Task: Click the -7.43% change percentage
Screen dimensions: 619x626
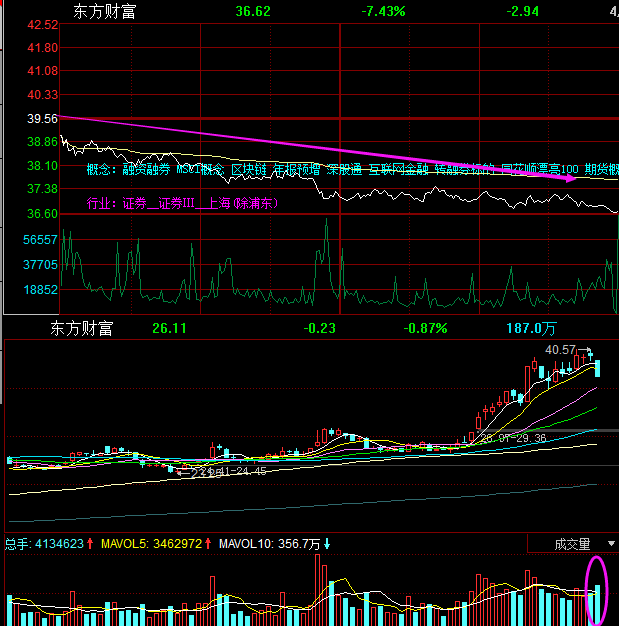Action: (383, 11)
